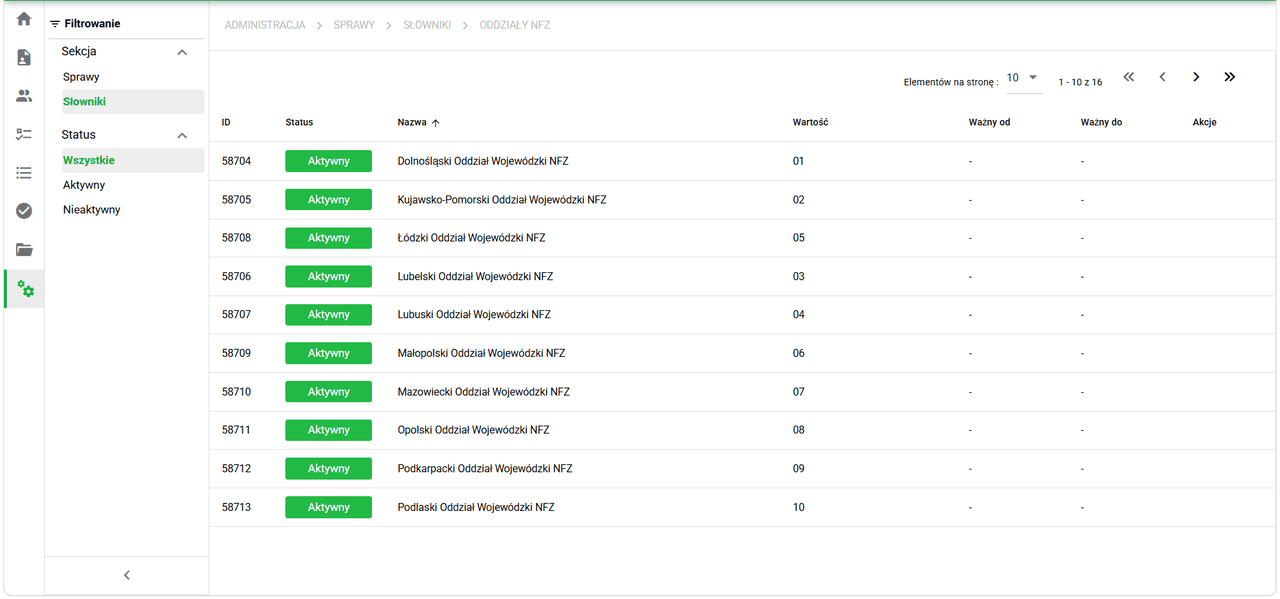
Task: Toggle sort arrow next to Nazwa
Action: pyautogui.click(x=436, y=123)
